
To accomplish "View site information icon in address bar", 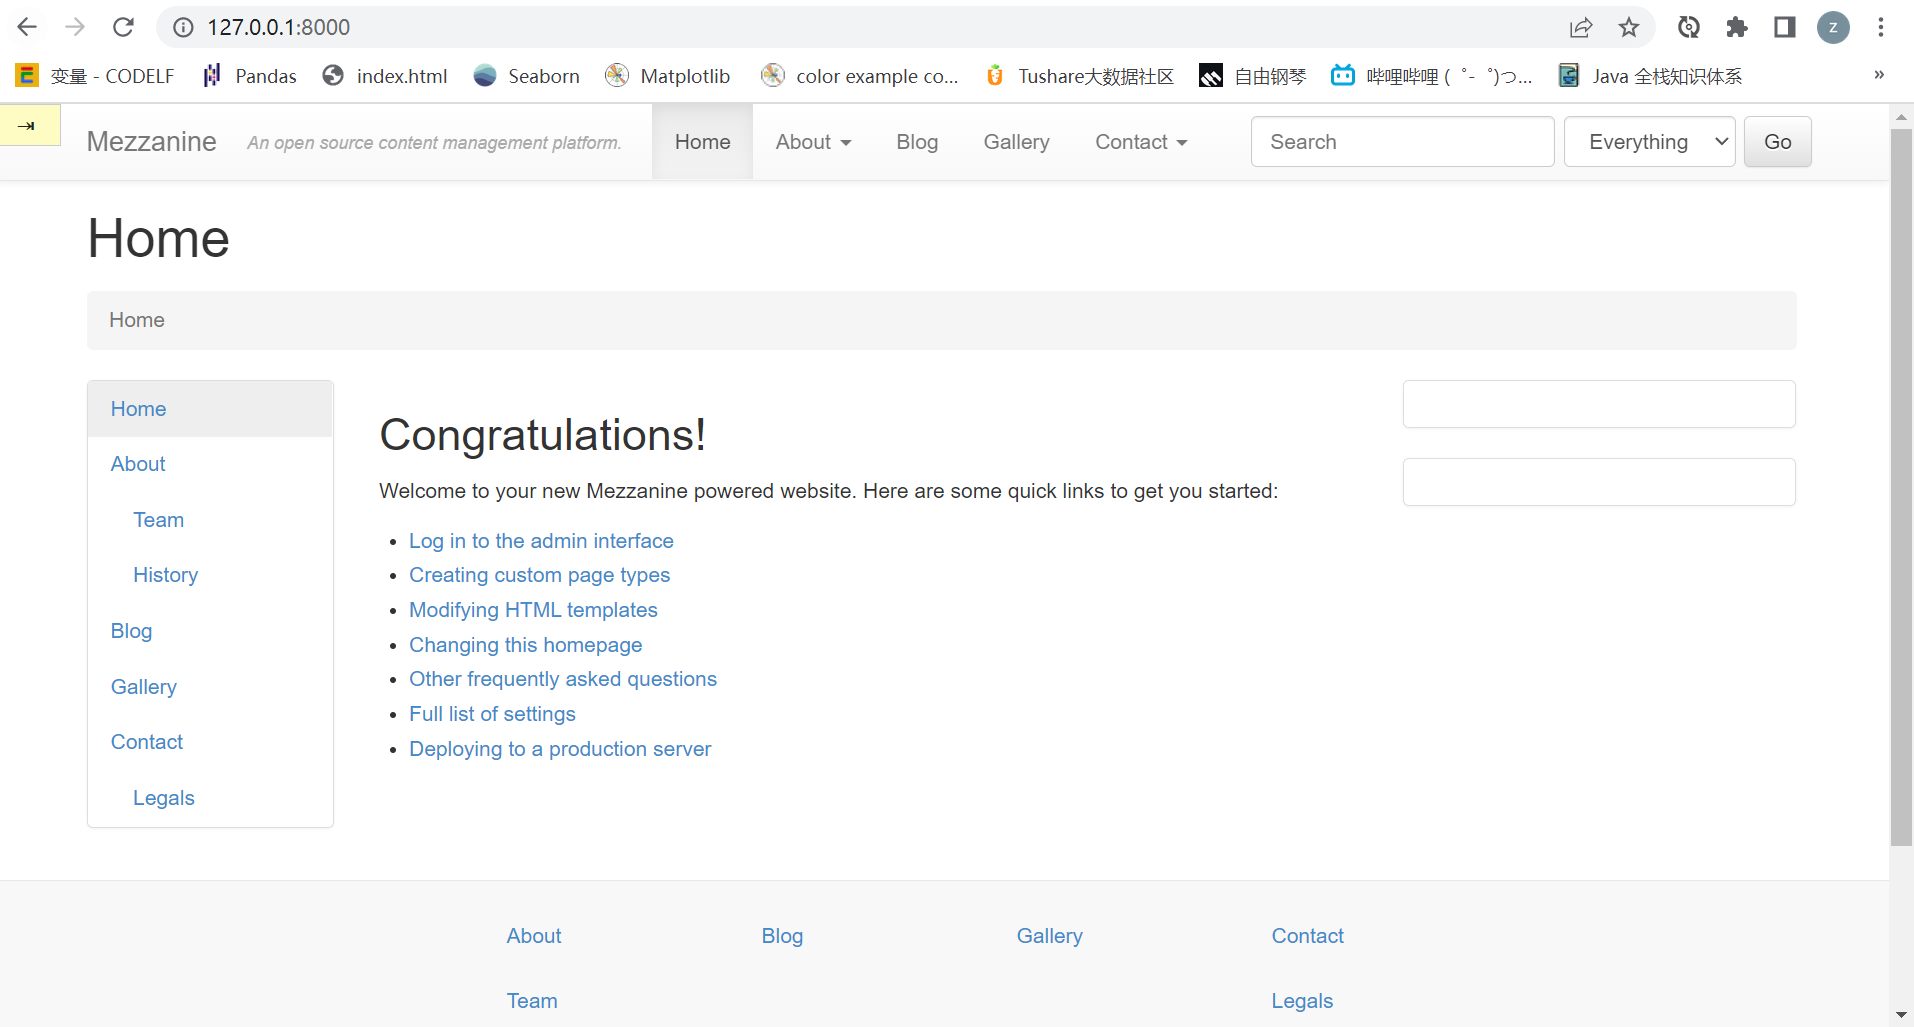I will click(183, 27).
